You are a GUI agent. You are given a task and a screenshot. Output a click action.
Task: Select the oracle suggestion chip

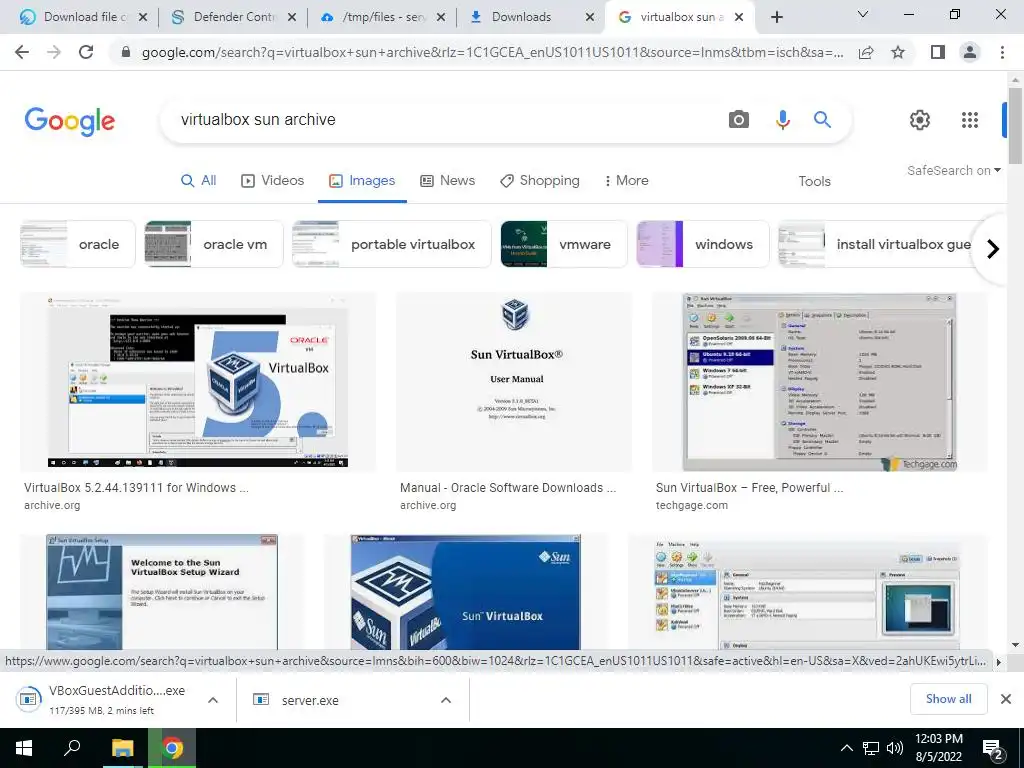click(78, 244)
